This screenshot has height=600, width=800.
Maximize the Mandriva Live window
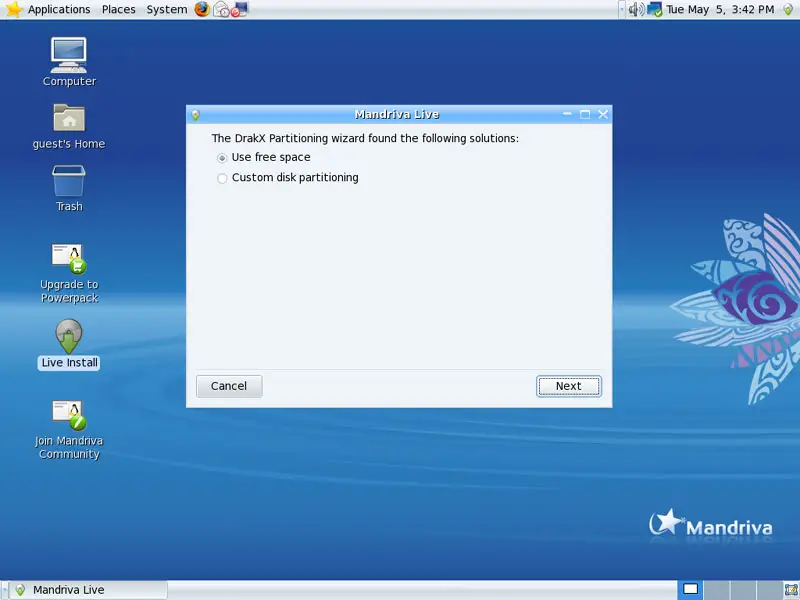click(x=585, y=114)
